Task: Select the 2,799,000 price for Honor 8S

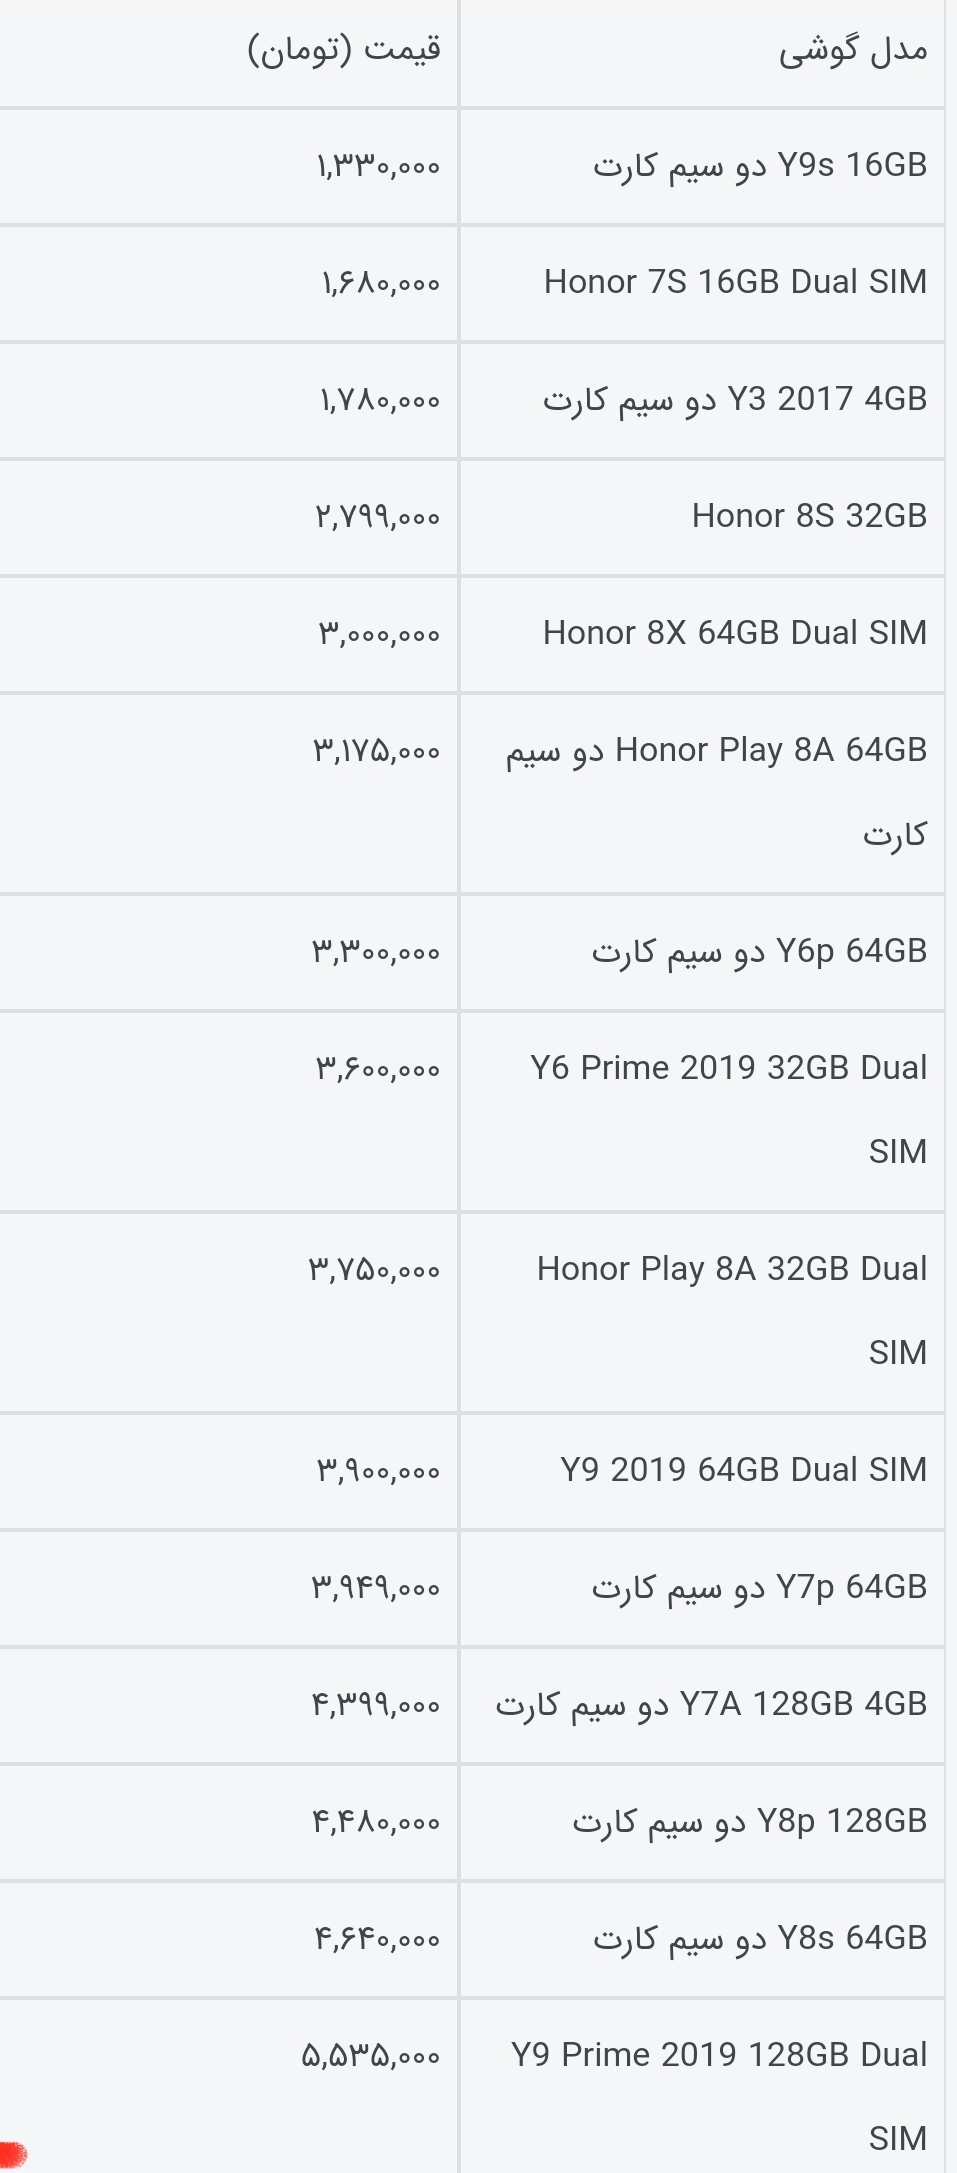Action: click(377, 517)
